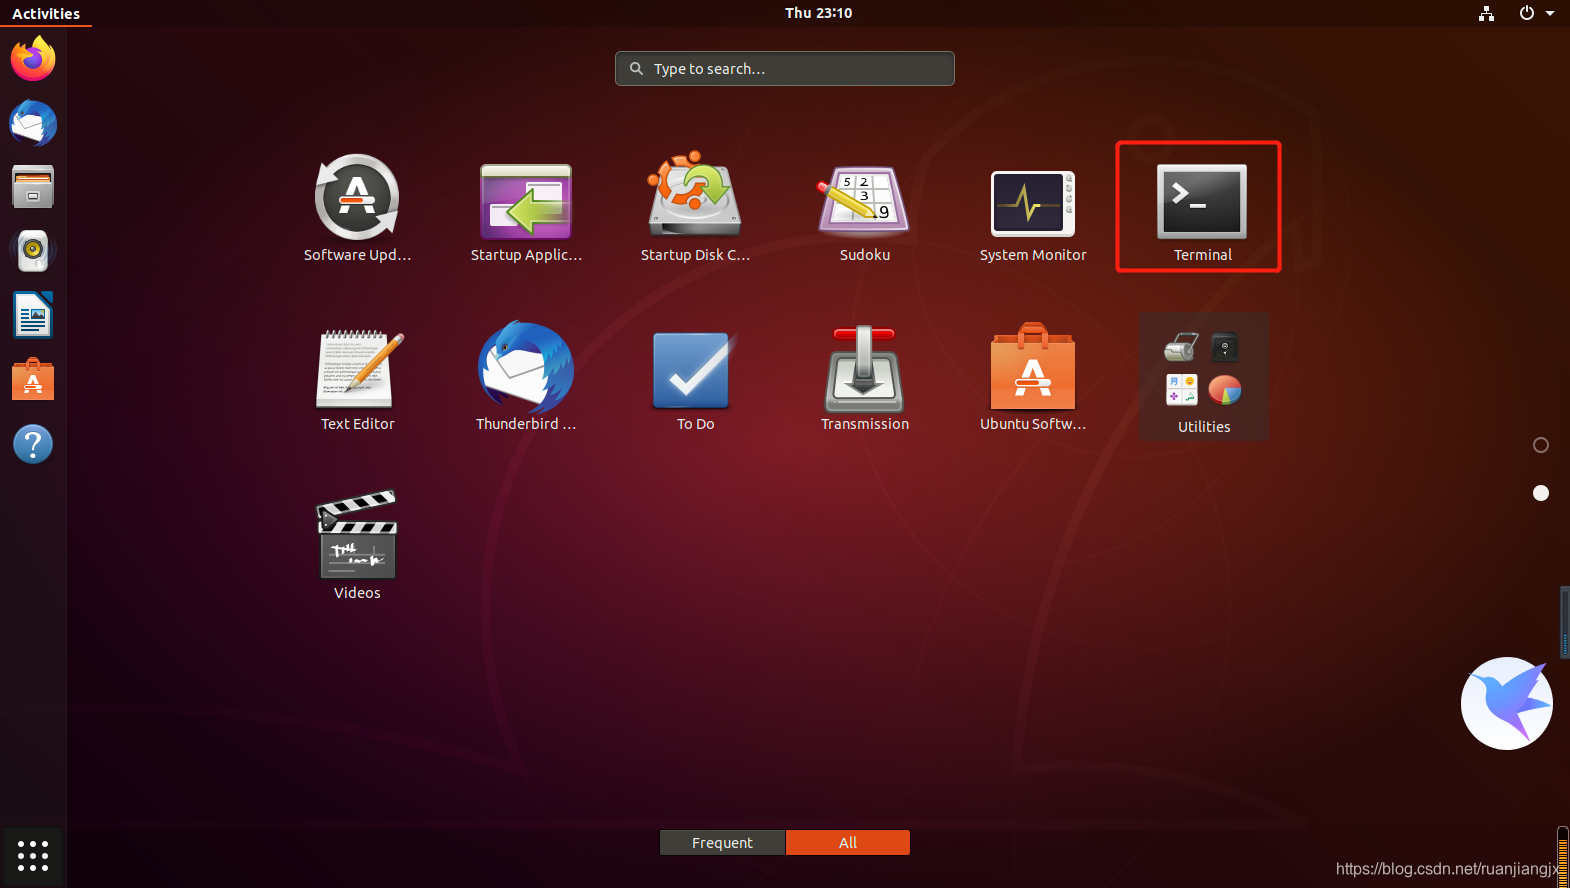Click the Type to search field
The image size is (1570, 888).
(x=785, y=69)
